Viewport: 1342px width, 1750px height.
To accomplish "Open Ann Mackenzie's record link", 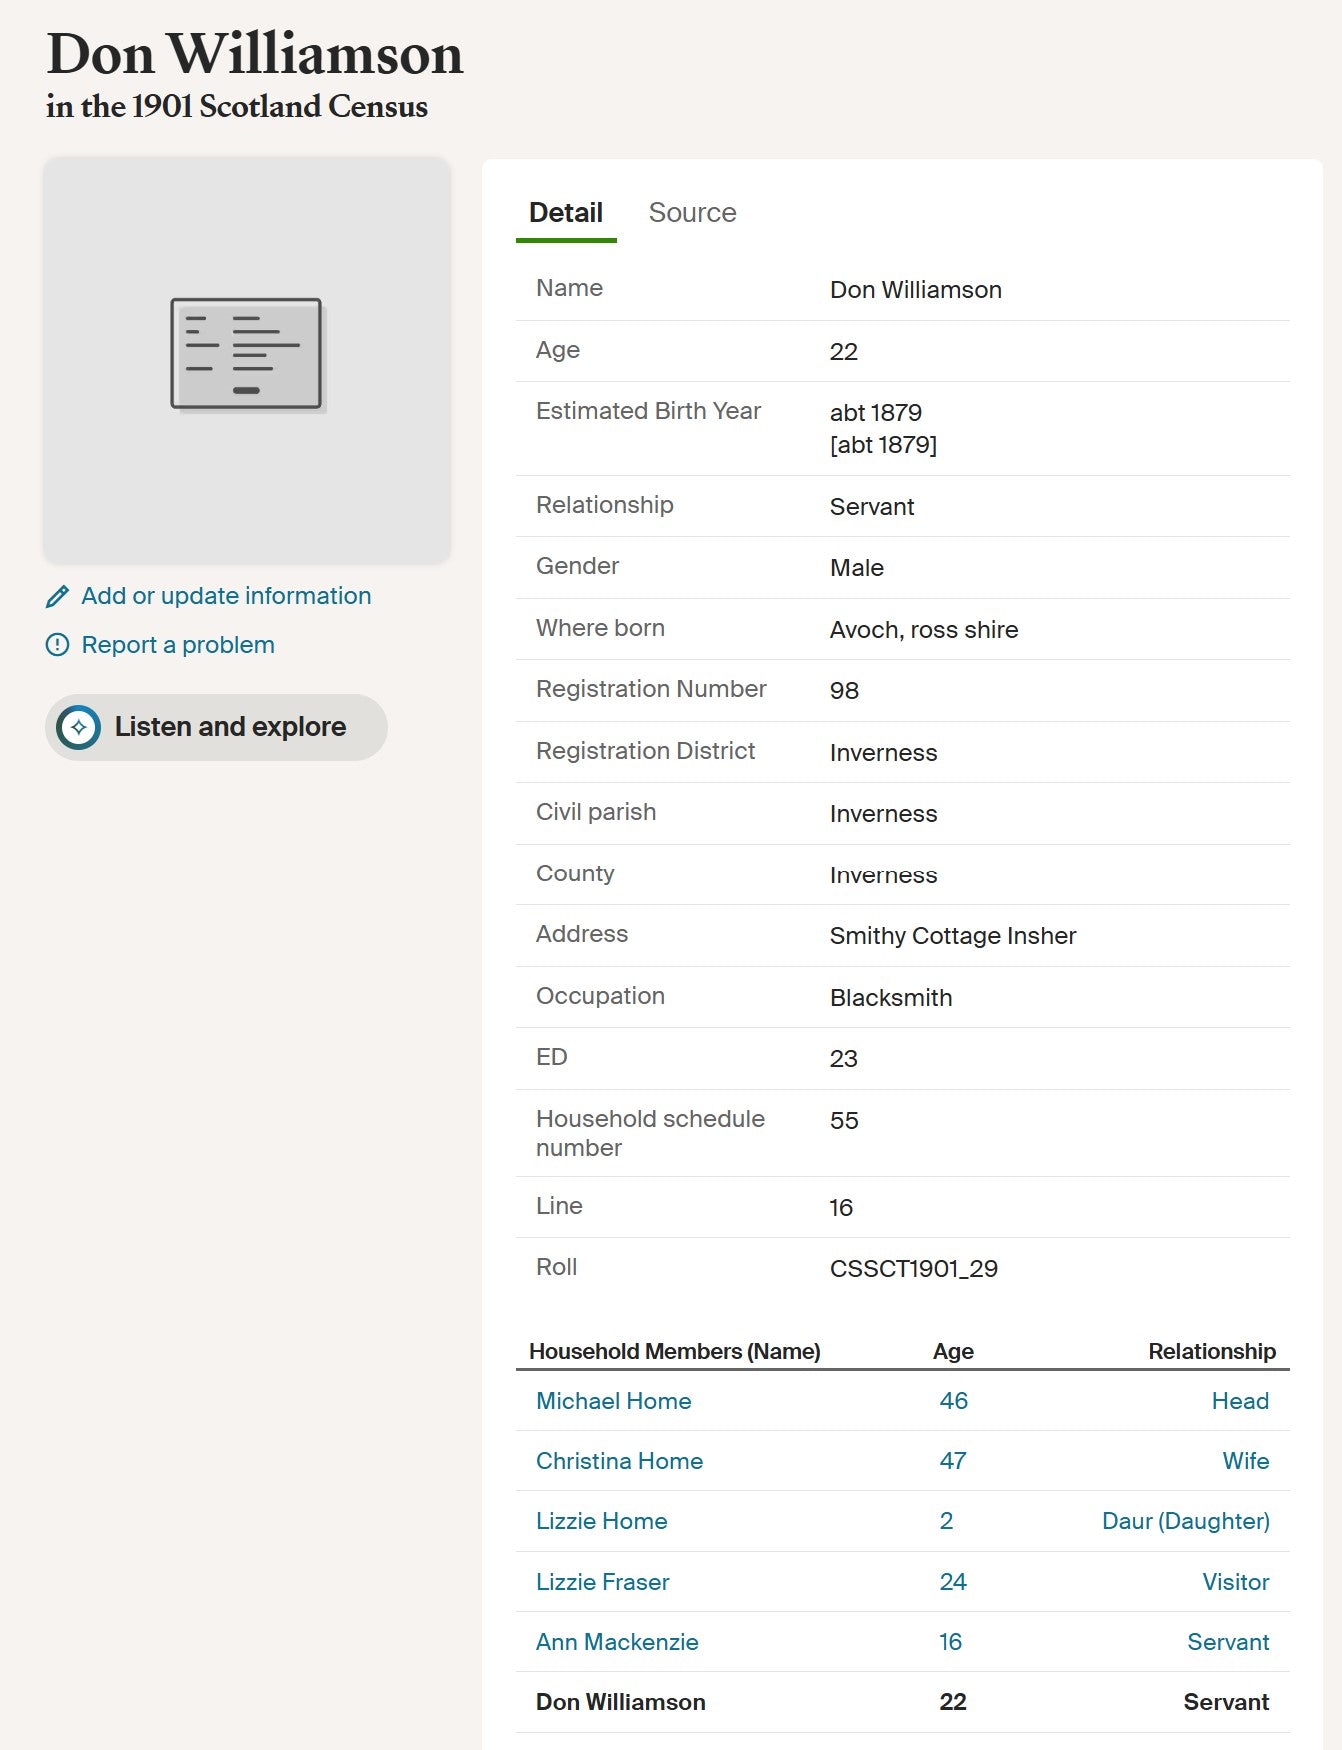I will tap(617, 1642).
